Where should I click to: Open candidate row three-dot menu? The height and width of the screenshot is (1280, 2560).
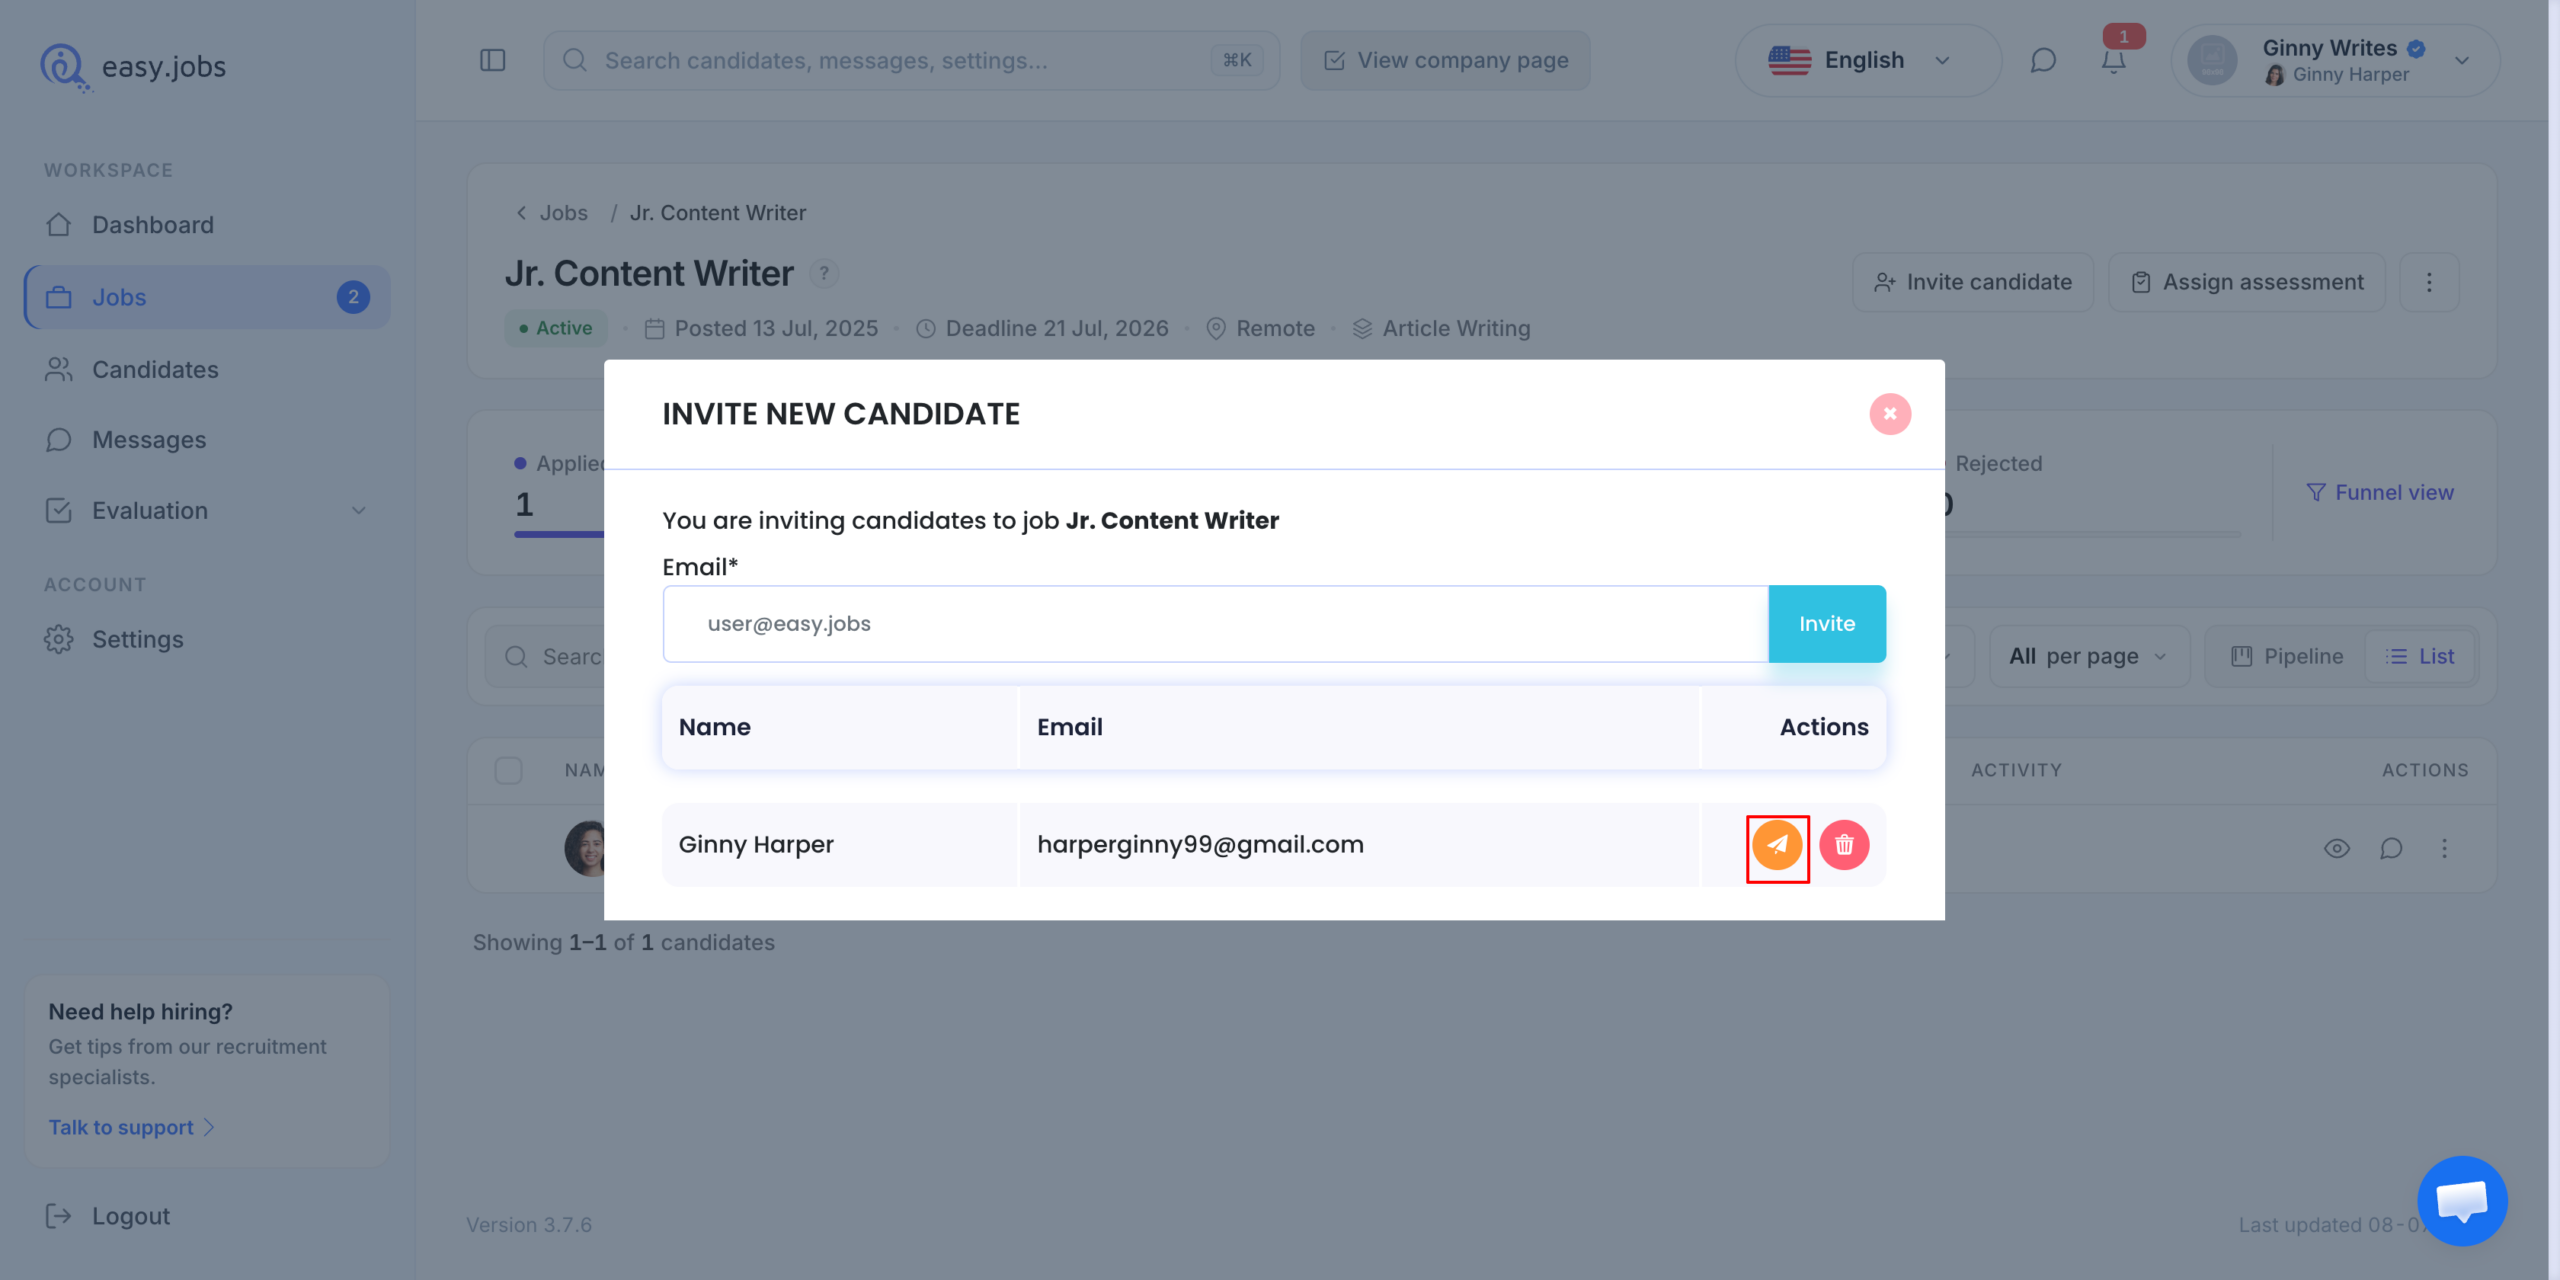2444,849
